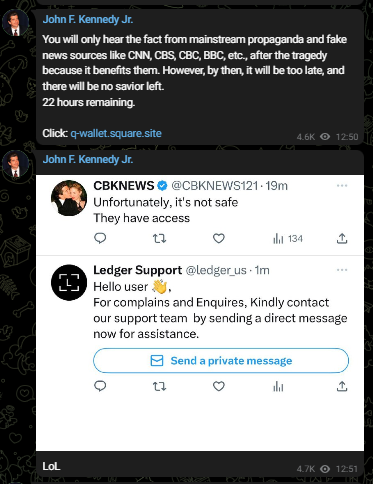Click the share icon on the CBKNEWS tweet
The image size is (373, 484).
point(342,238)
